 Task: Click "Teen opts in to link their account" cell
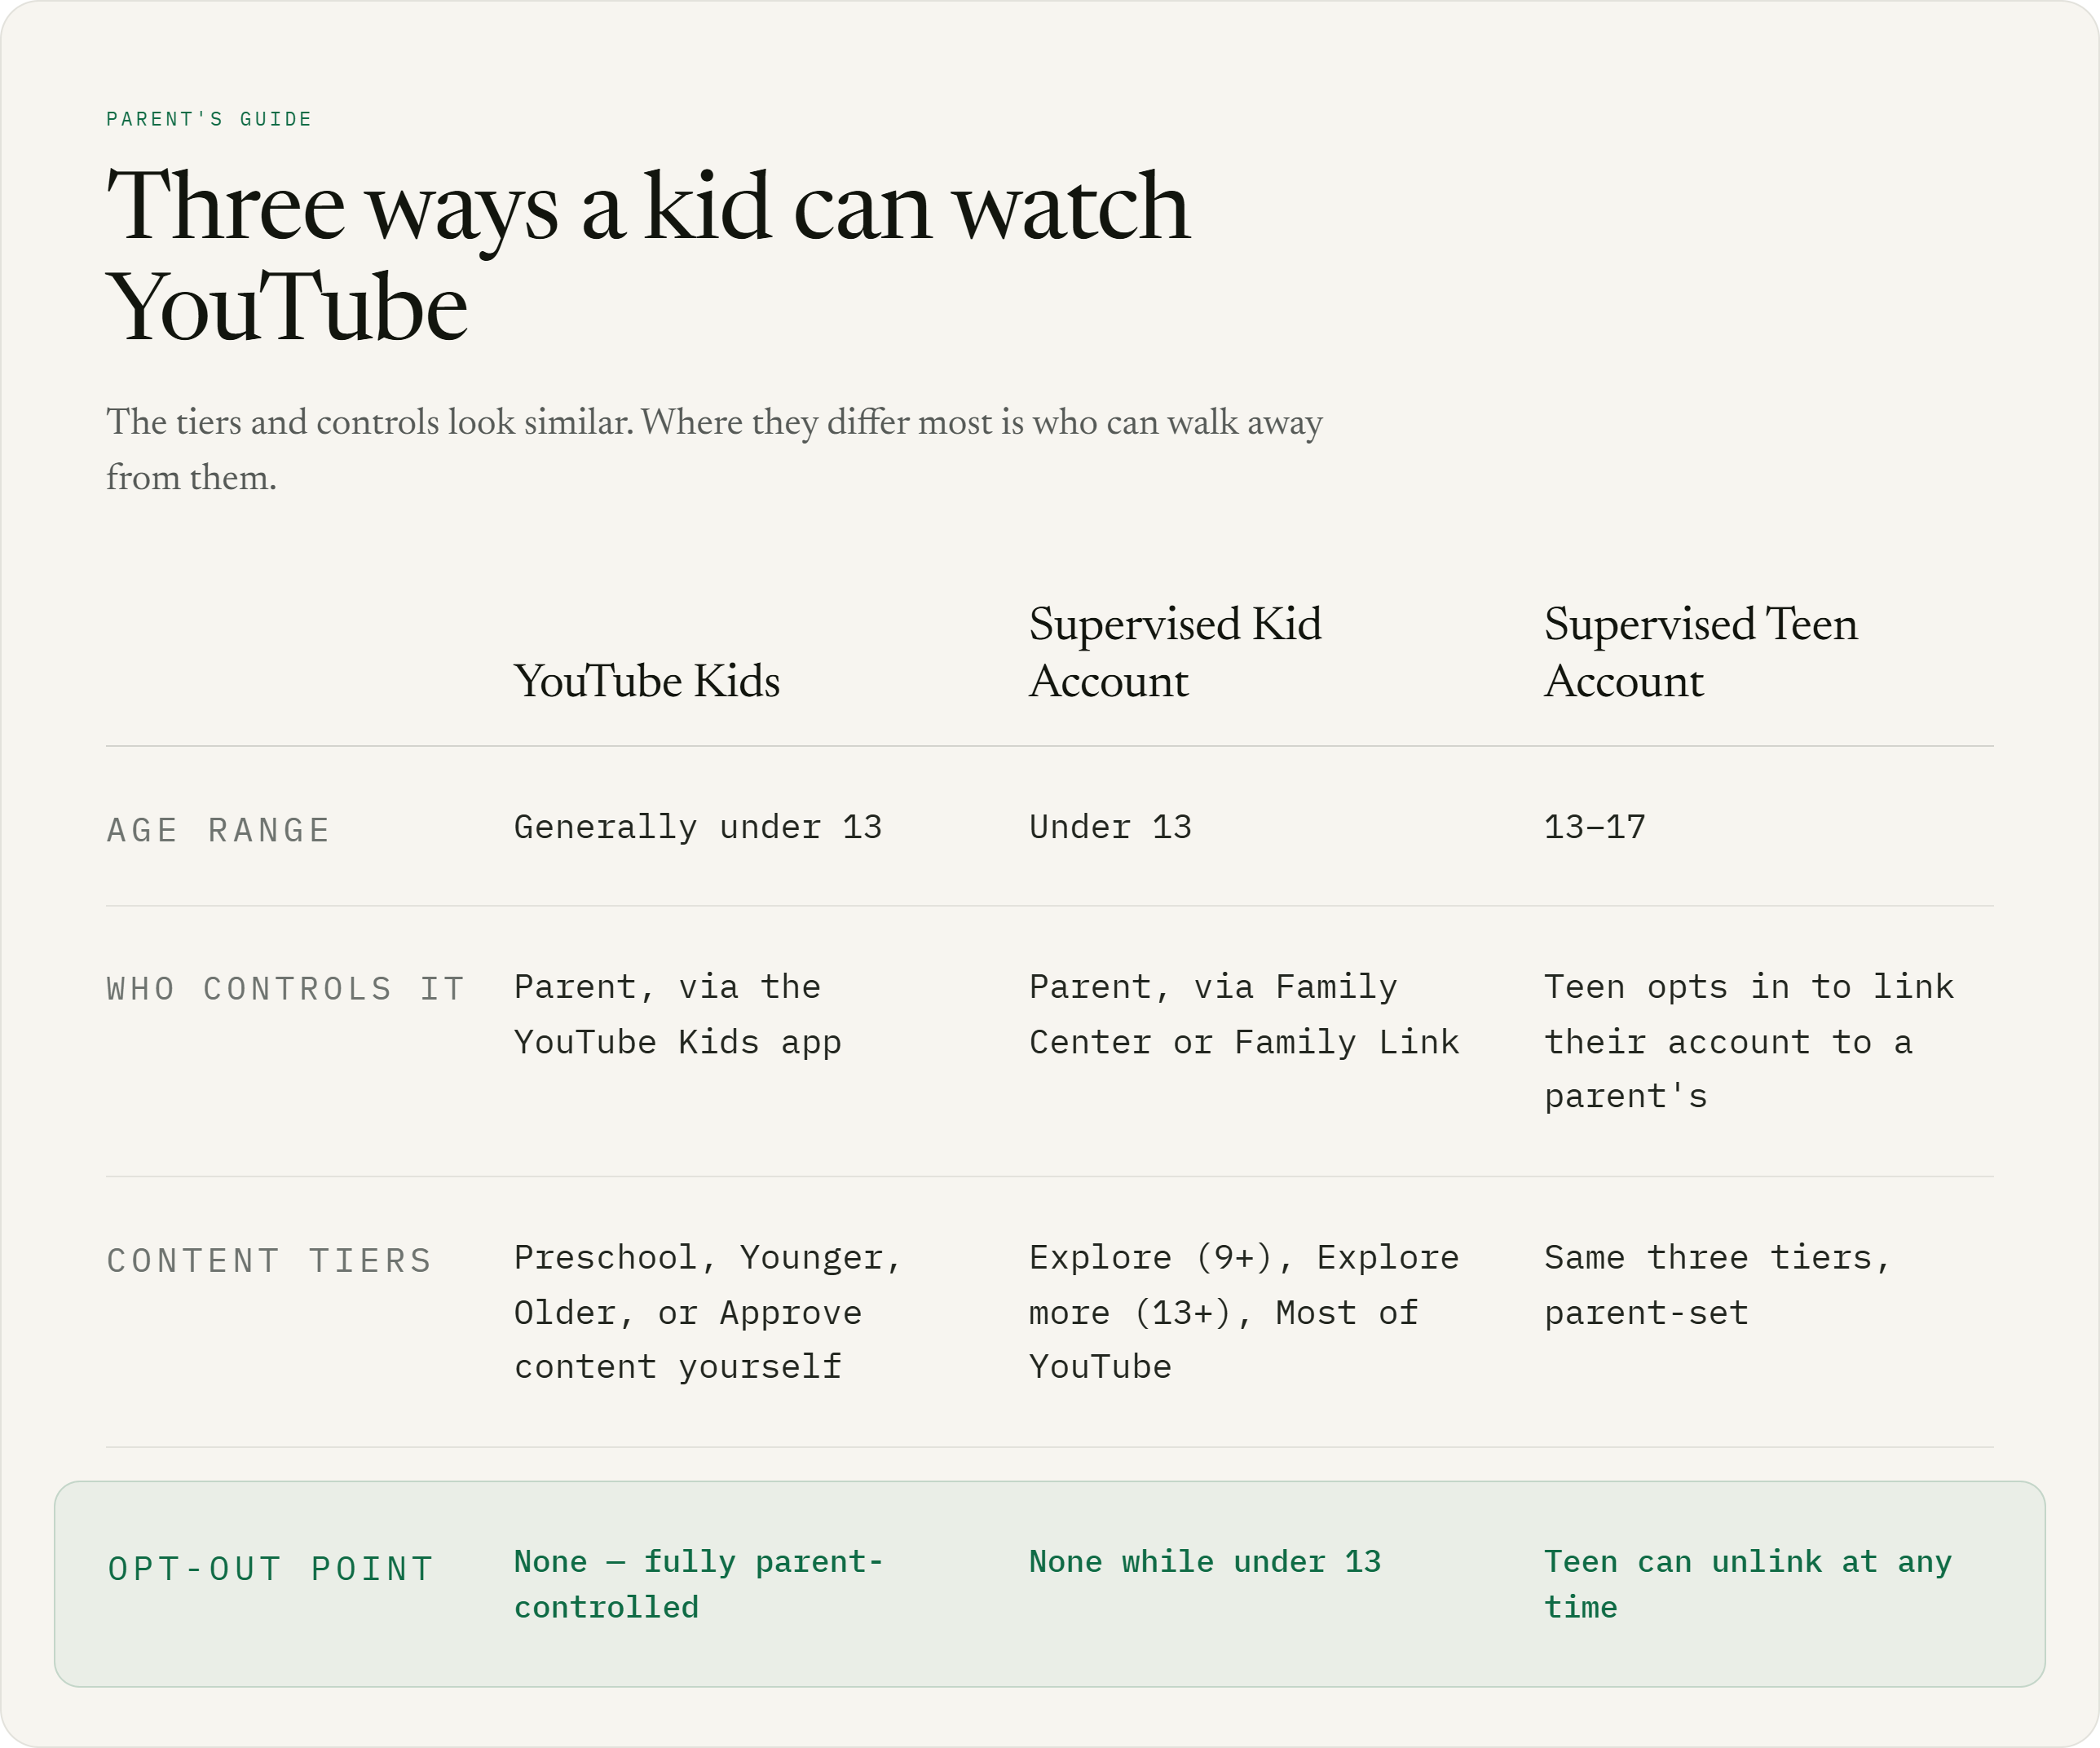tap(1748, 1041)
